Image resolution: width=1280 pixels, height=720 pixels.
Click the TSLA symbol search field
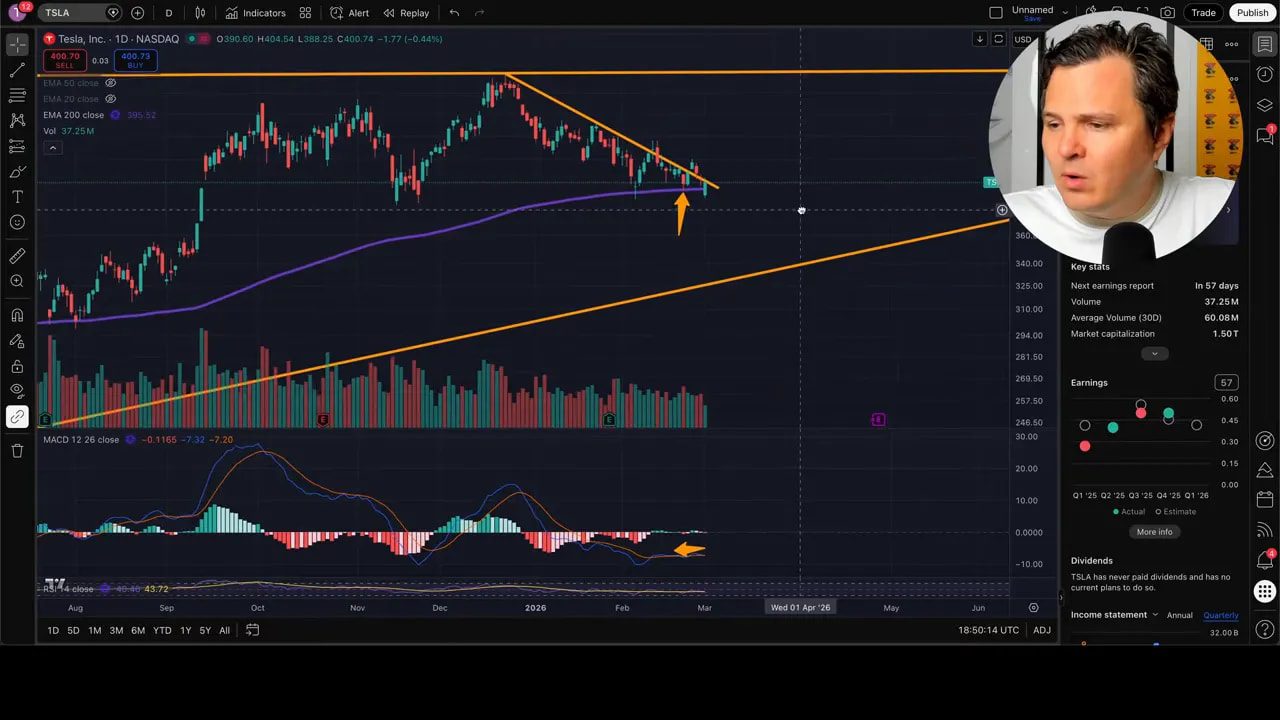[x=57, y=12]
